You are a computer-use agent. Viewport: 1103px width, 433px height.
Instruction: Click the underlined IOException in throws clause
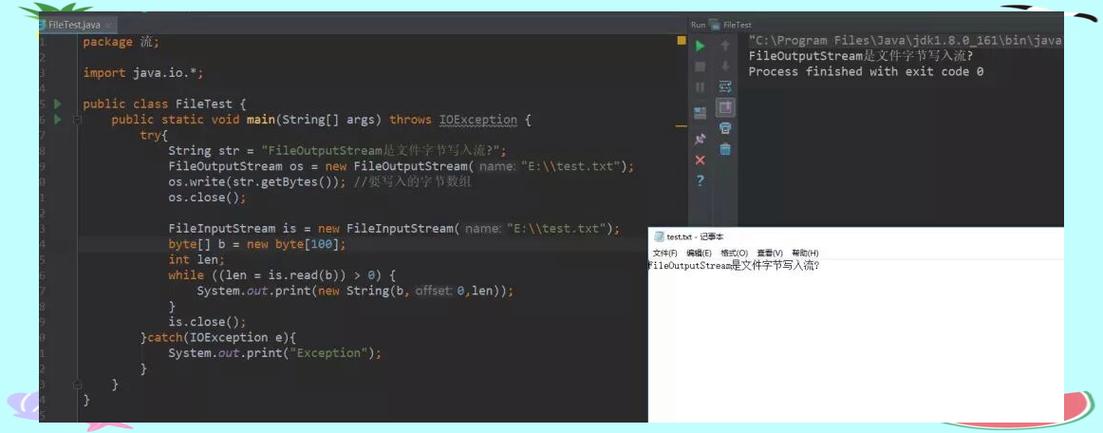click(478, 120)
